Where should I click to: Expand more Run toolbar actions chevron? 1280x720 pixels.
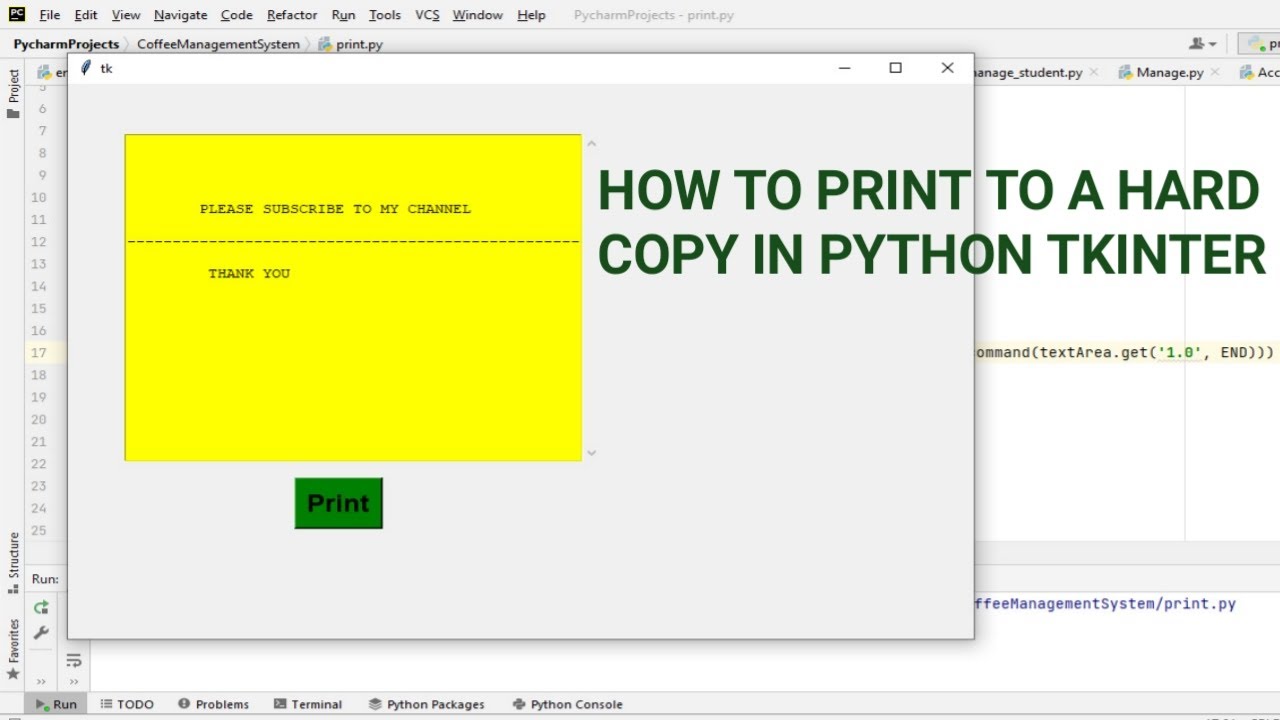tap(41, 680)
